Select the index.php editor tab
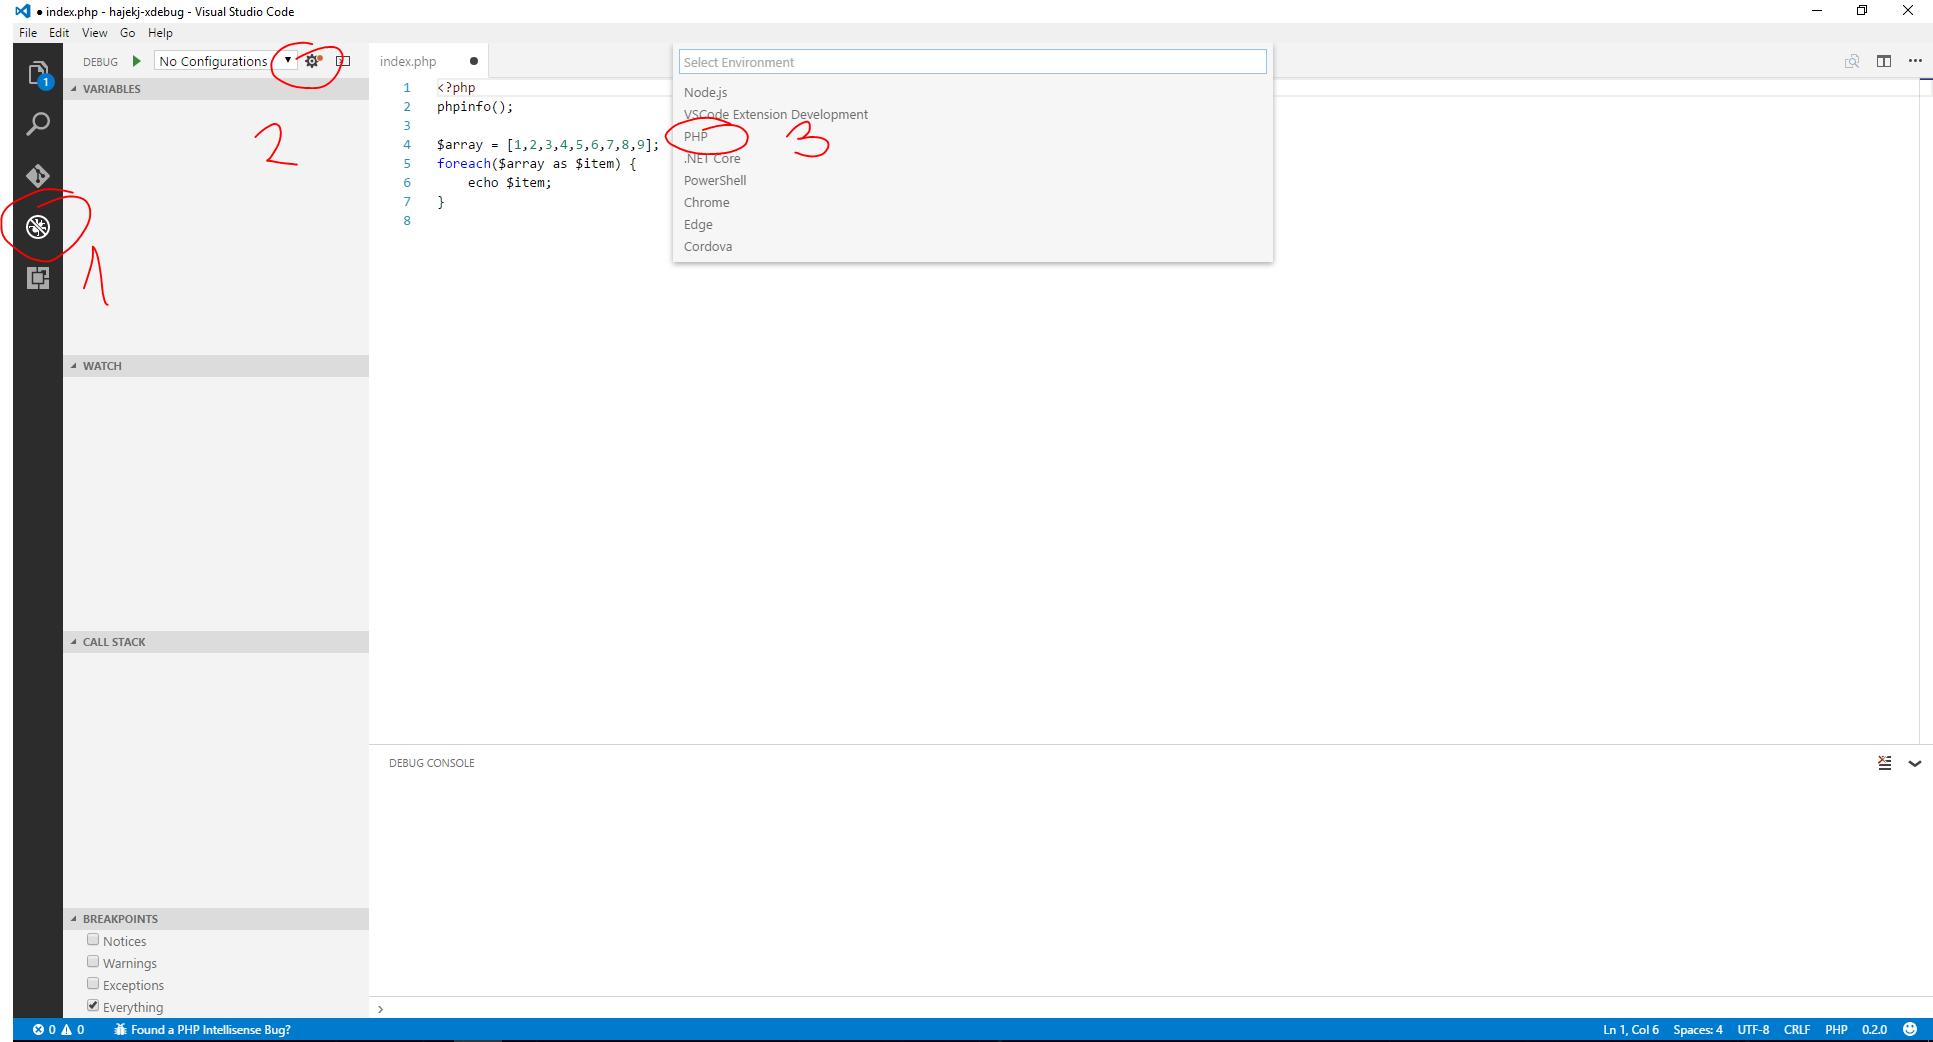Image resolution: width=1933 pixels, height=1042 pixels. coord(408,61)
